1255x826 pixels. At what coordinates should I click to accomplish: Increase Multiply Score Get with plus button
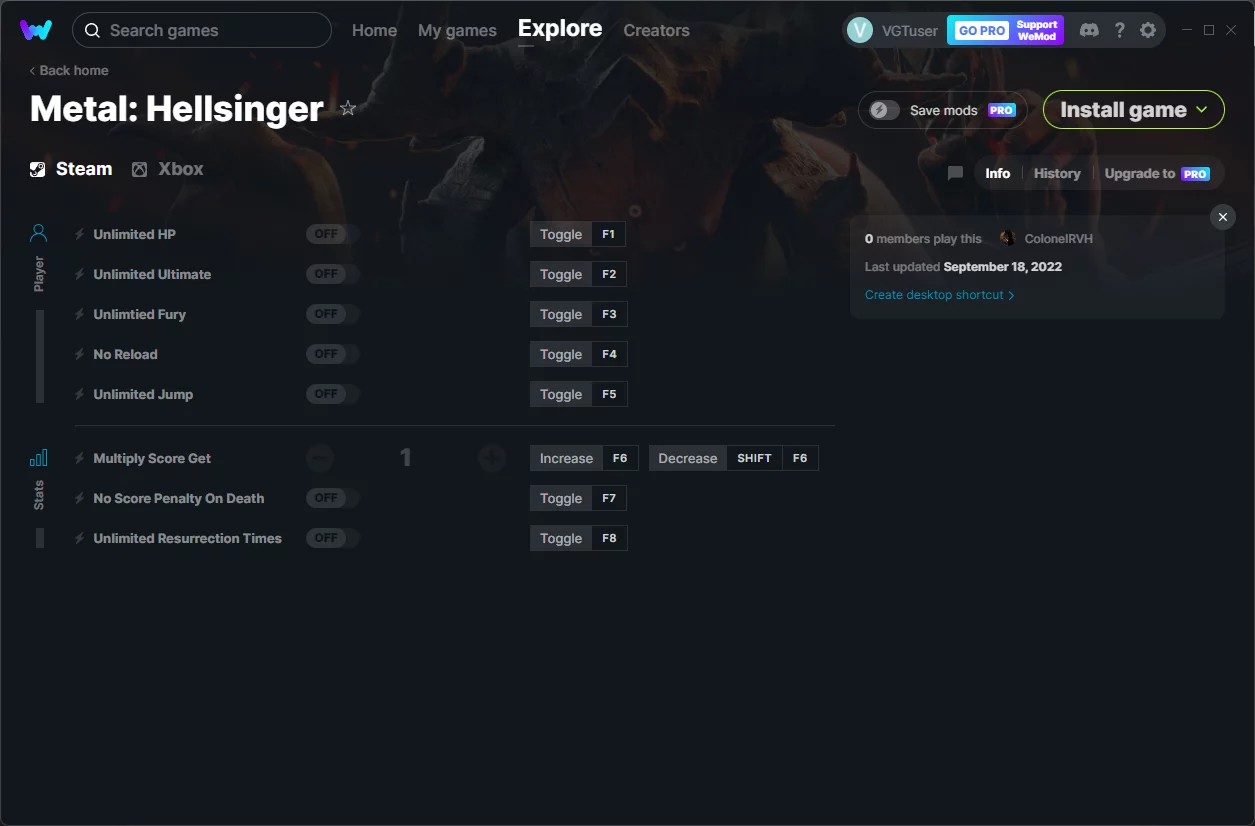click(491, 458)
